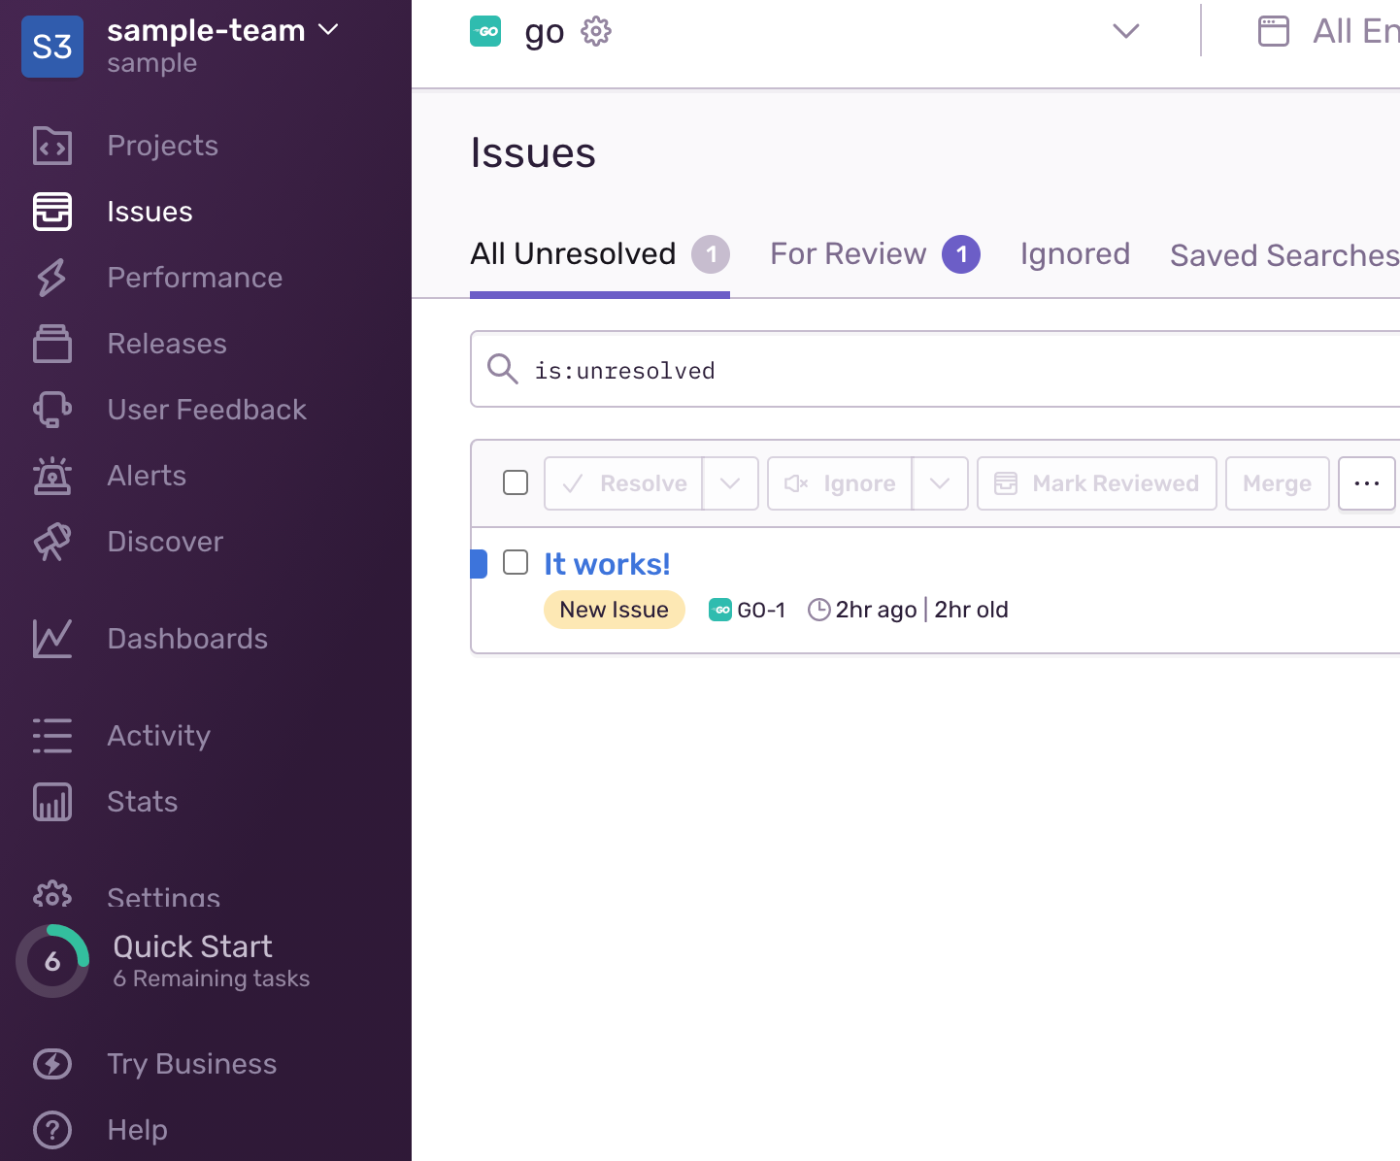Click the Alerts siren icon
The height and width of the screenshot is (1161, 1400).
point(52,476)
